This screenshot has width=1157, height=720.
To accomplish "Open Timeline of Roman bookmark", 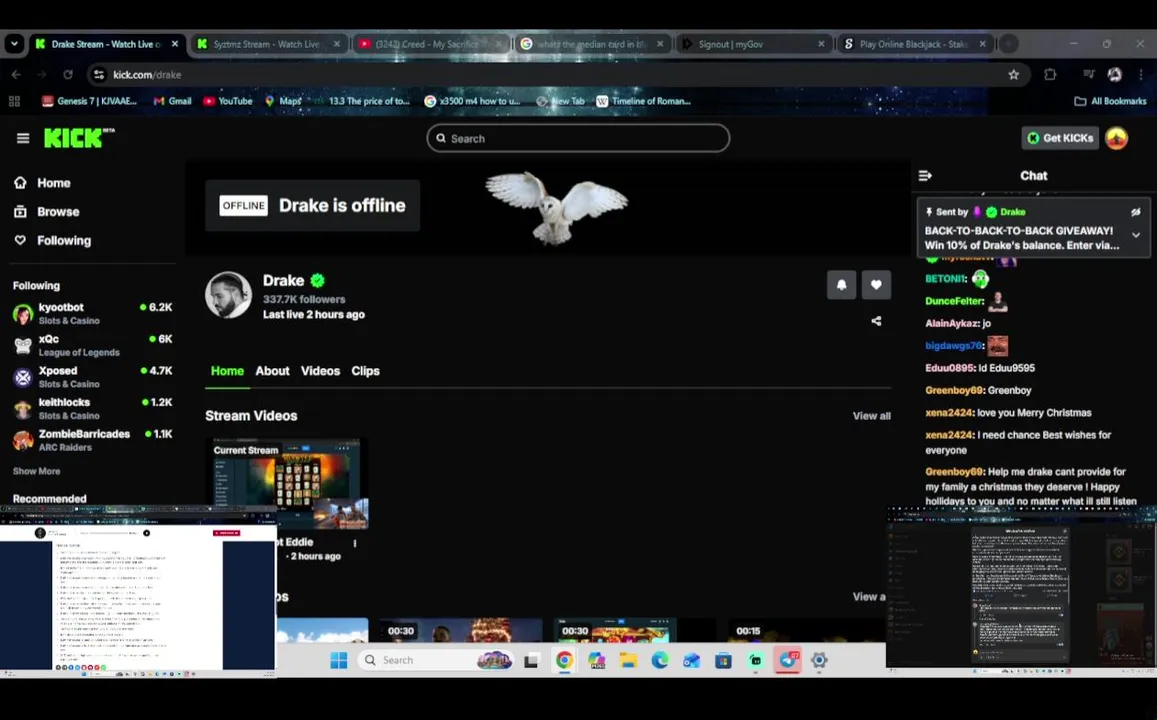I will click(x=643, y=101).
